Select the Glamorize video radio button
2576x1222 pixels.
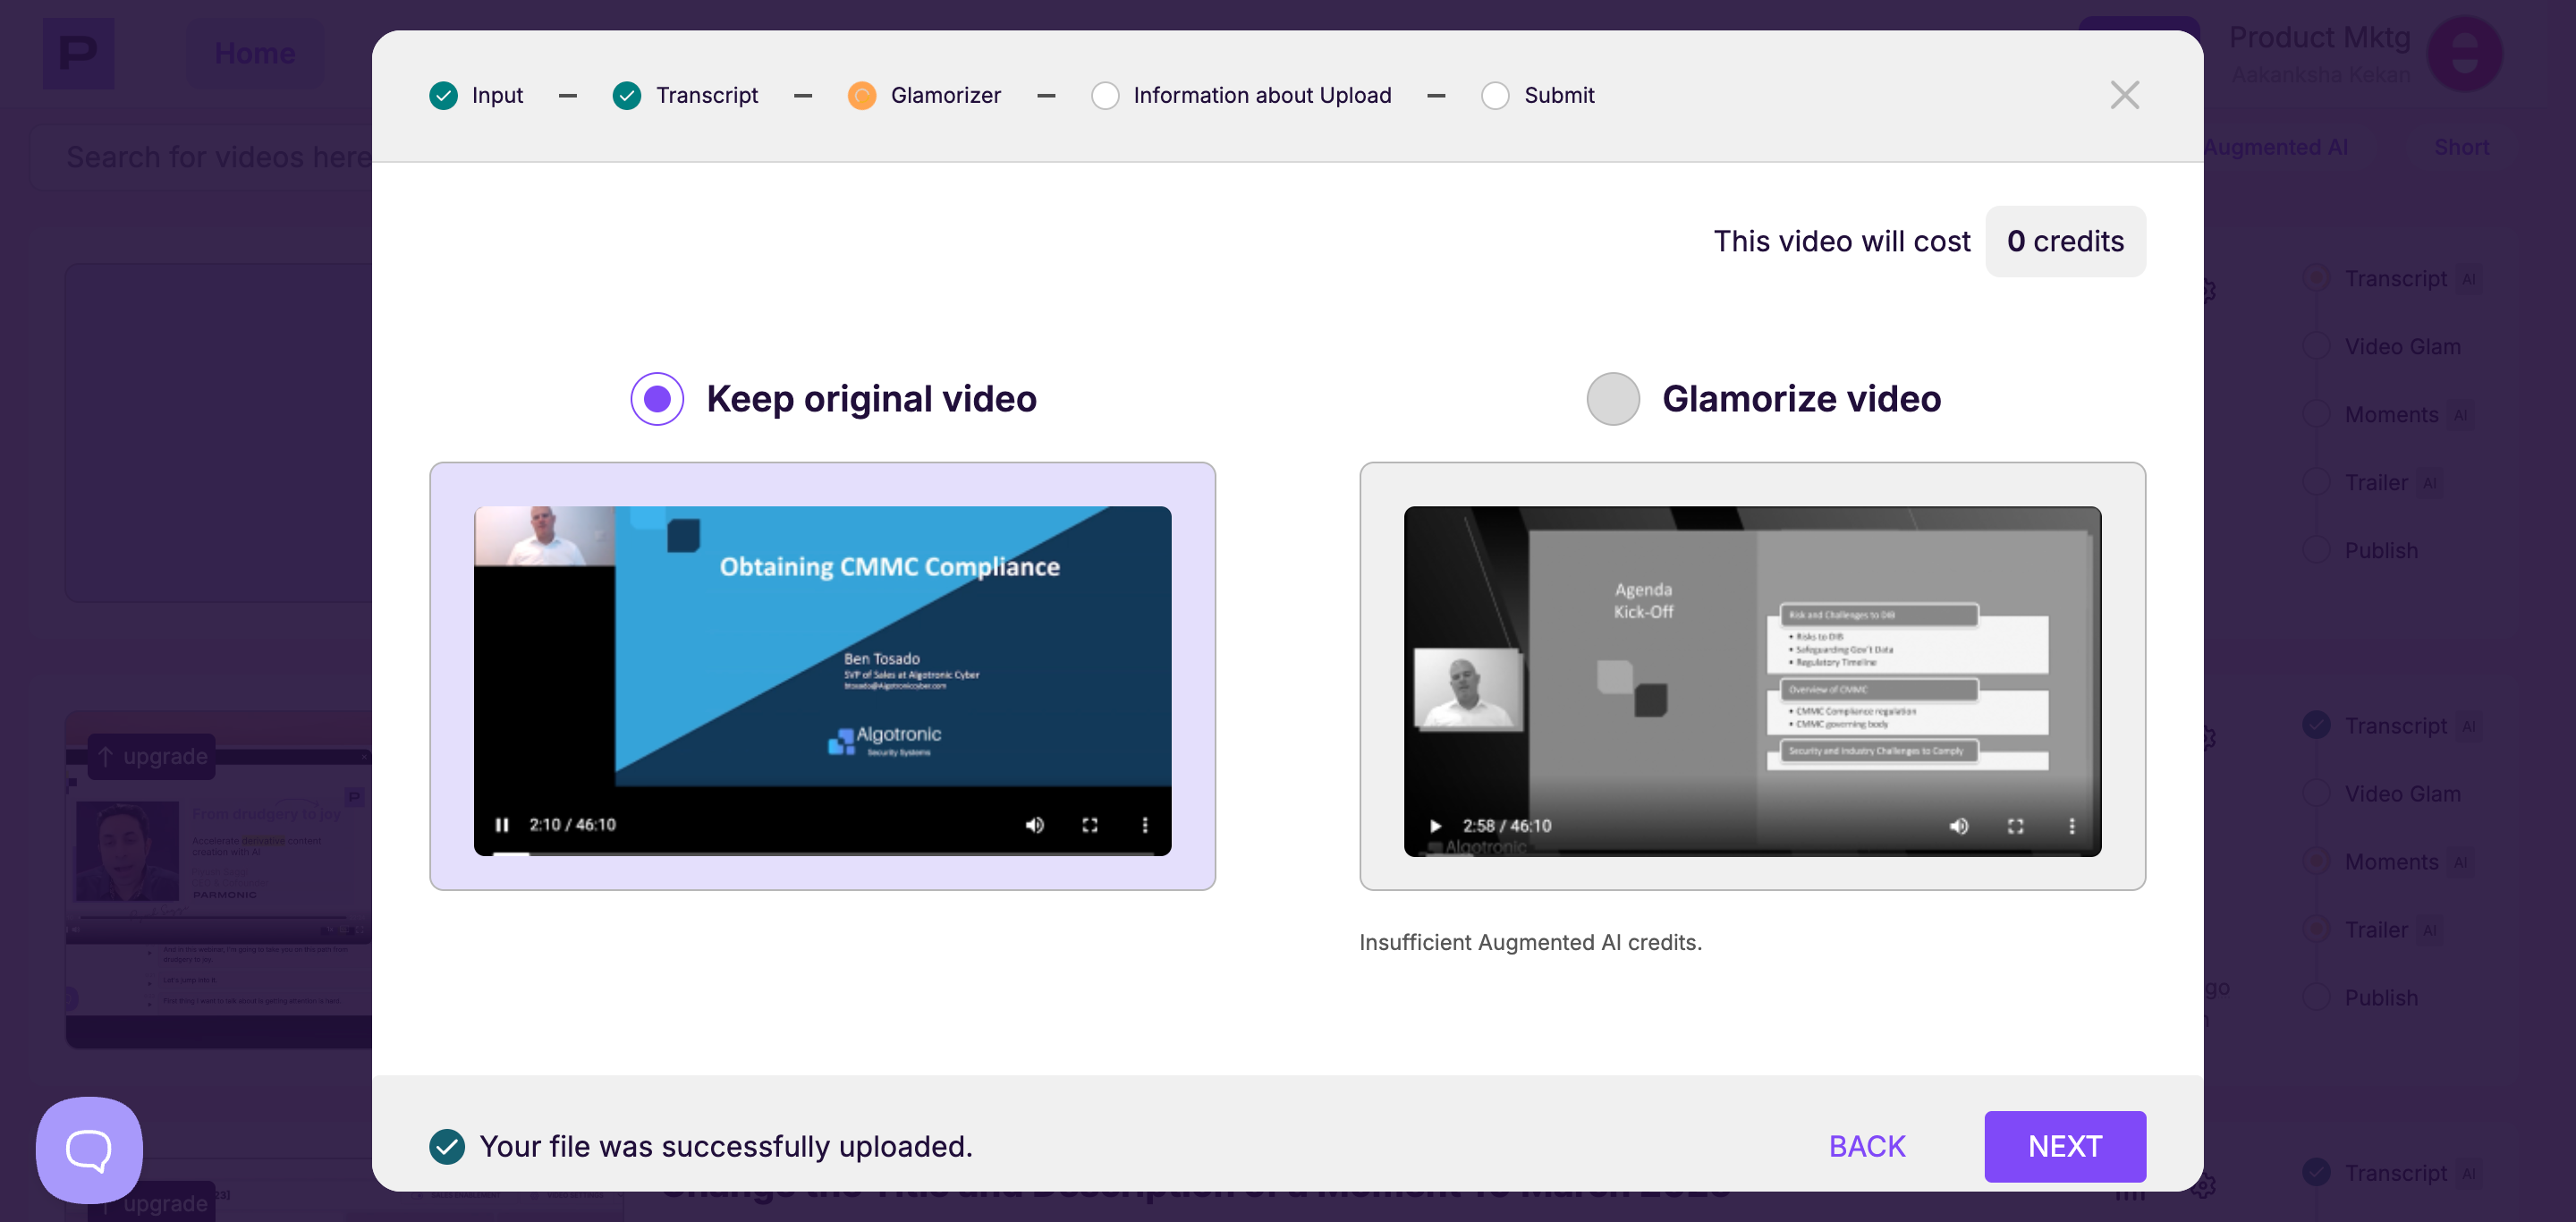pos(1612,399)
